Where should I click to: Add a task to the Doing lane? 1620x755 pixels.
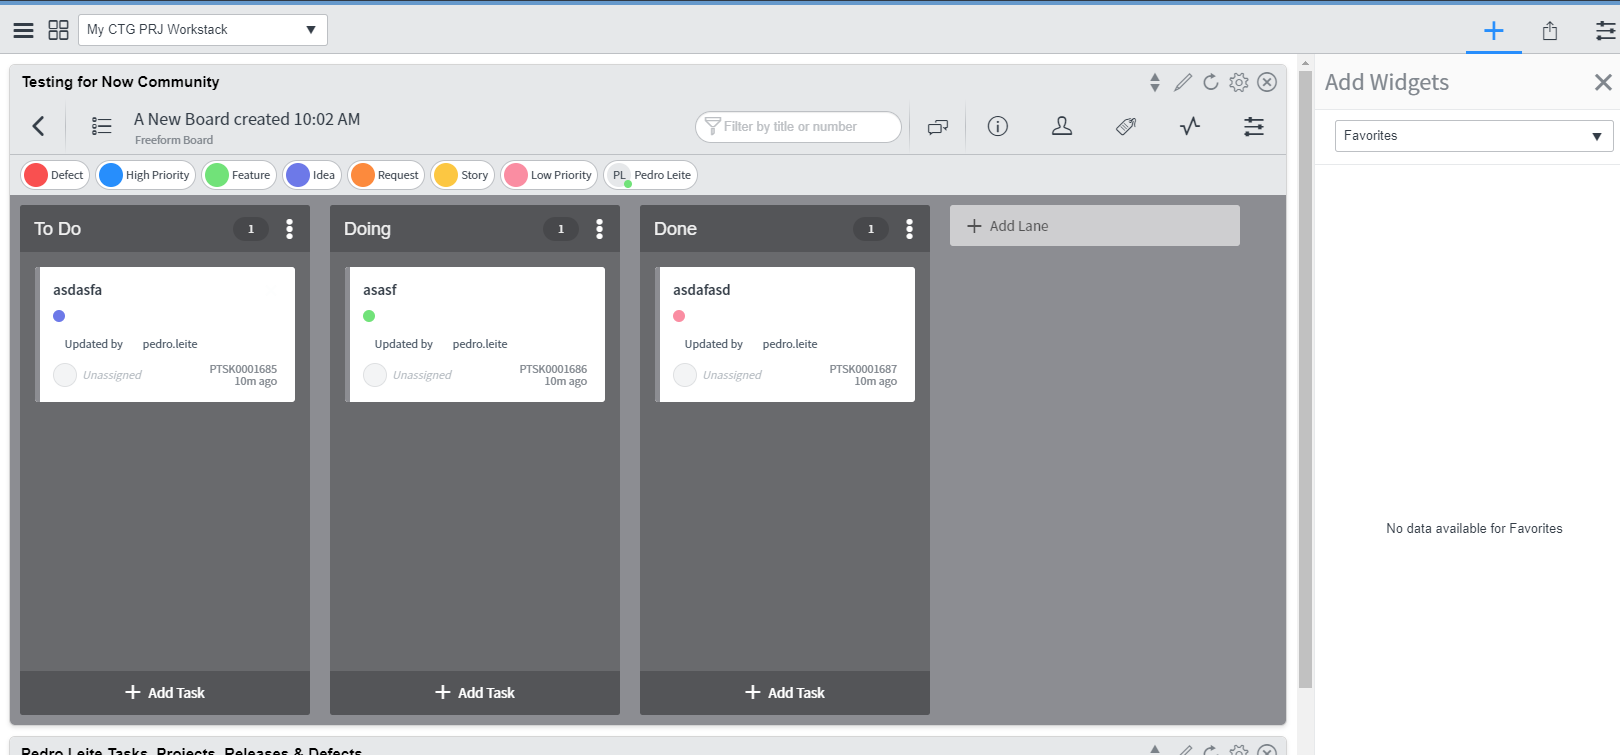(x=475, y=693)
